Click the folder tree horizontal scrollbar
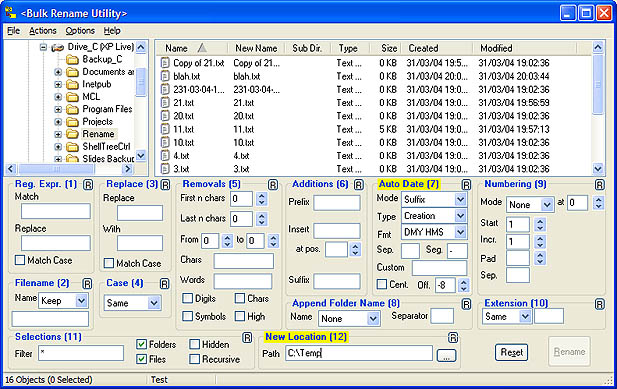 click(x=69, y=169)
